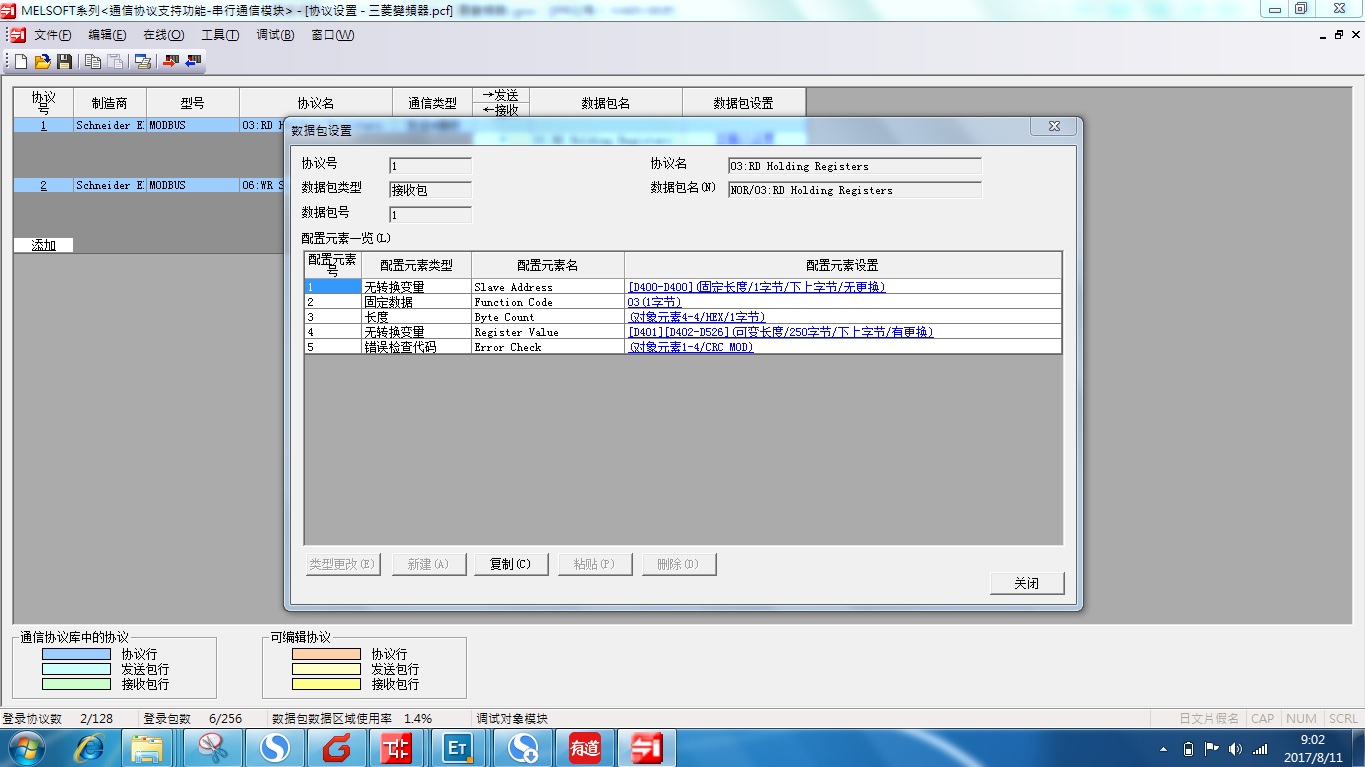Click the Open file folder icon
This screenshot has height=767, width=1365.
[42, 62]
